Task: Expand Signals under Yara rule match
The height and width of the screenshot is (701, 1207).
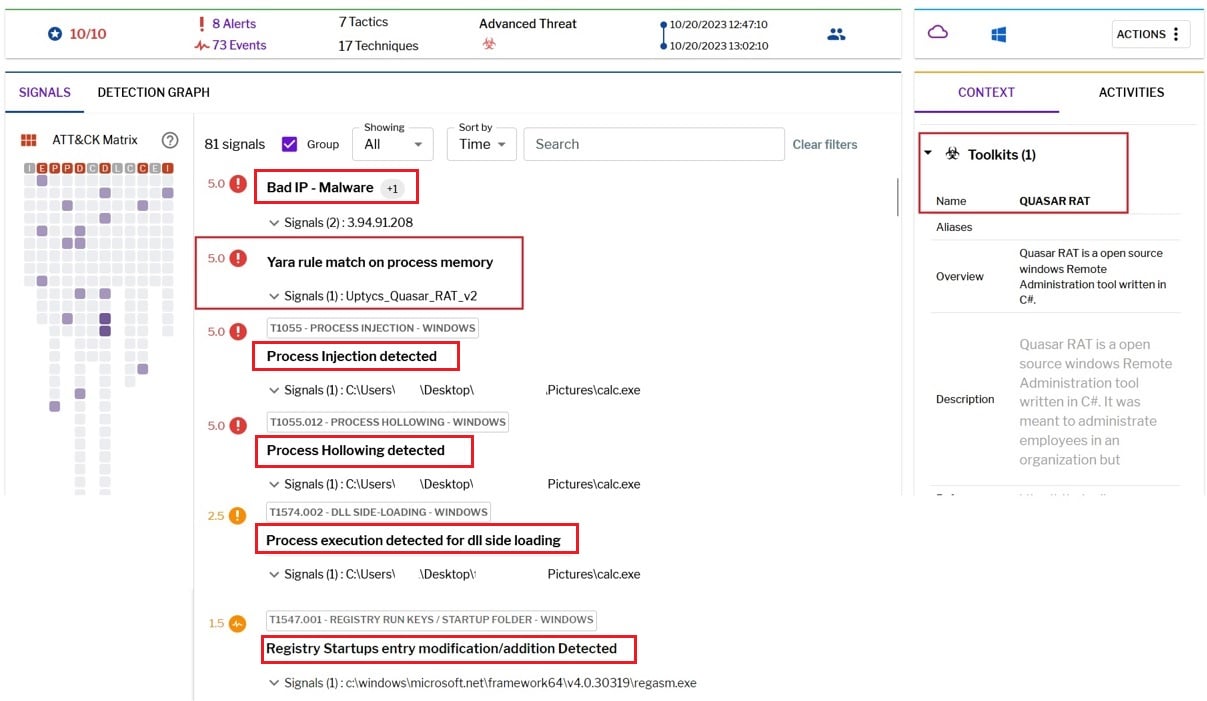Action: (x=275, y=296)
